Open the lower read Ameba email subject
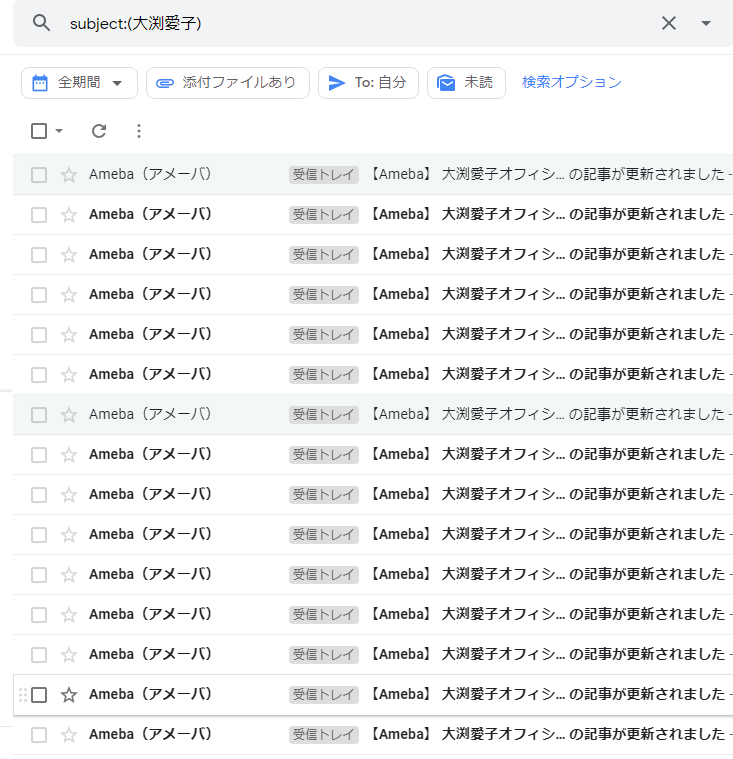This screenshot has height=759, width=733. pos(547,414)
